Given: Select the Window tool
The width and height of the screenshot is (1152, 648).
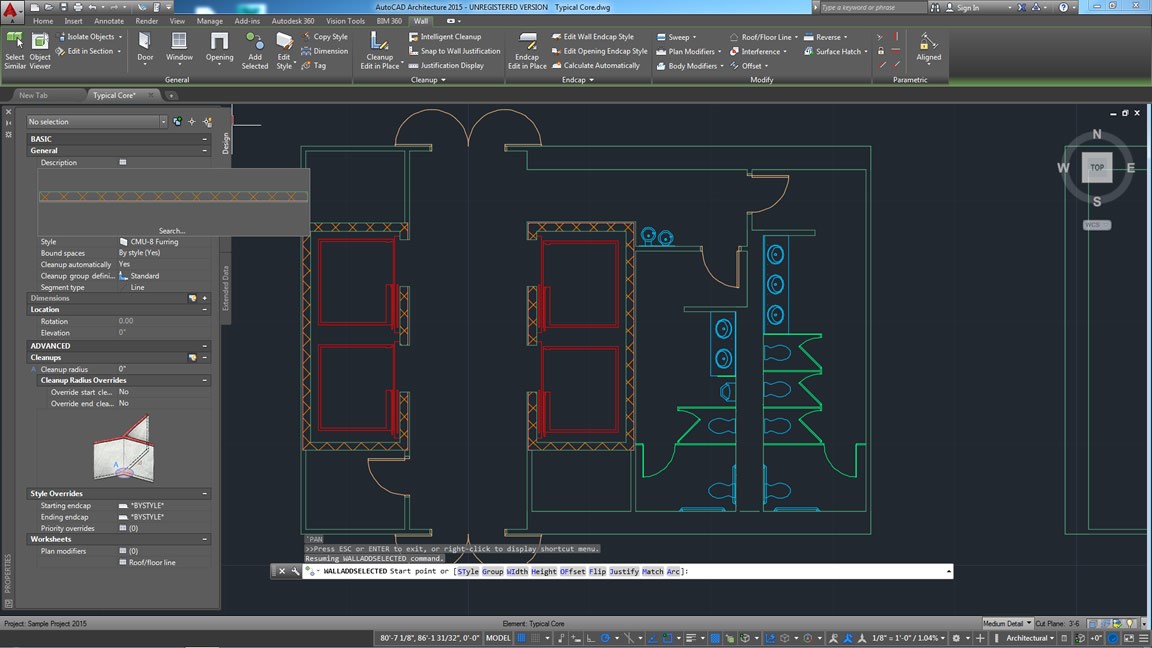Looking at the screenshot, I should tap(179, 45).
